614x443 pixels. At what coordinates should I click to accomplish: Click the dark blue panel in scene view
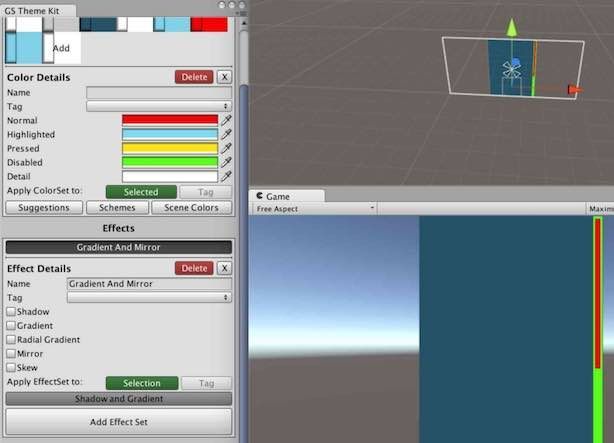(x=510, y=67)
